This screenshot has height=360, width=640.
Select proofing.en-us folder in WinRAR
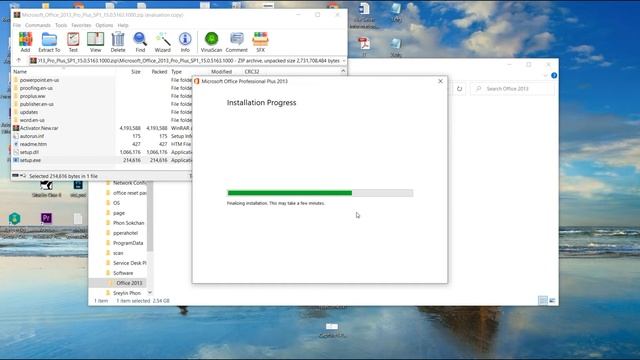point(36,88)
